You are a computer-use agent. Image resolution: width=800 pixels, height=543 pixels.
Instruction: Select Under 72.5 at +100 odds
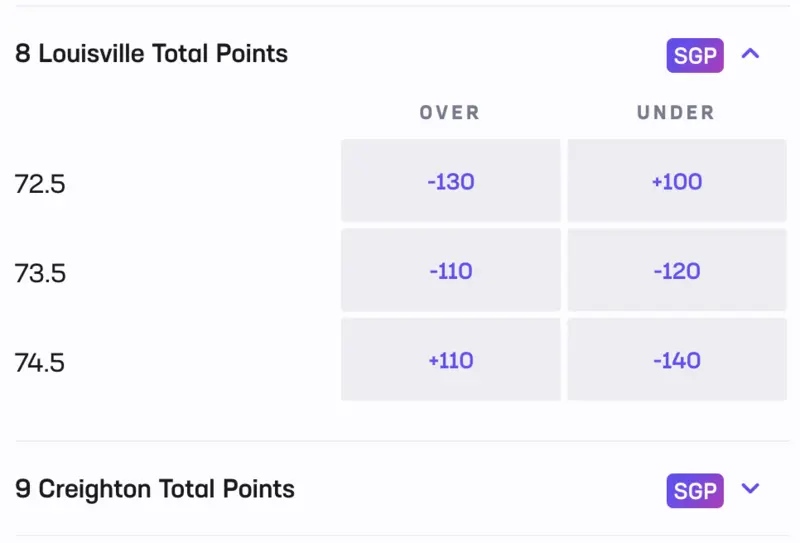point(677,181)
